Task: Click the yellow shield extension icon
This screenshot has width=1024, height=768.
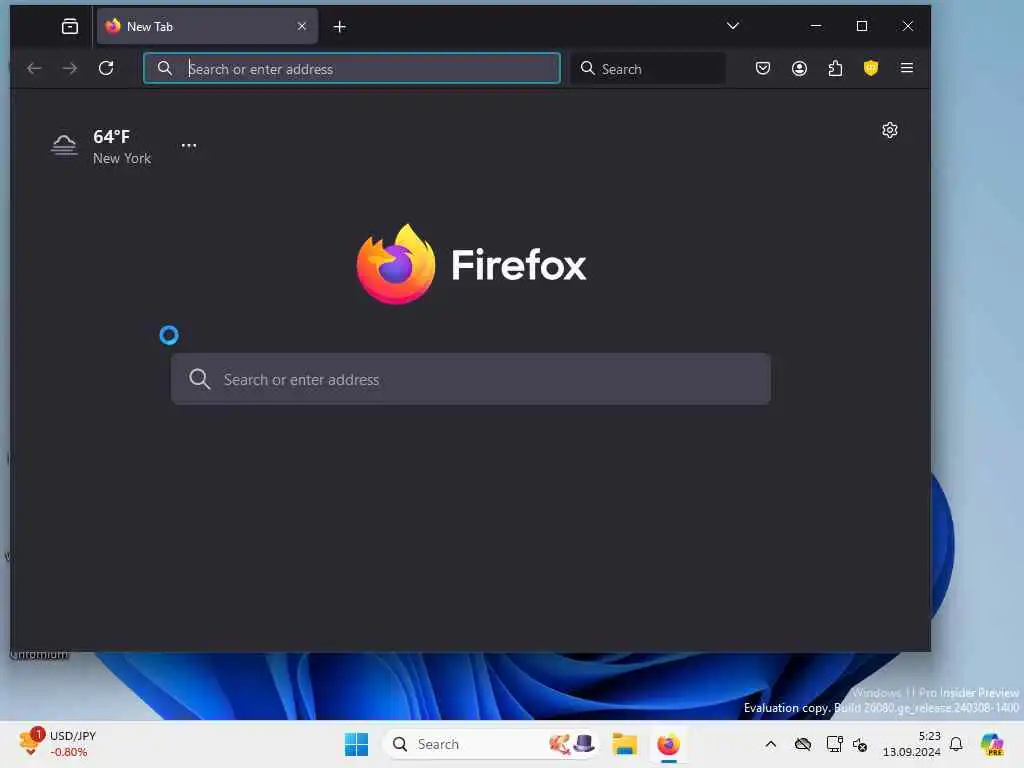Action: pos(871,68)
